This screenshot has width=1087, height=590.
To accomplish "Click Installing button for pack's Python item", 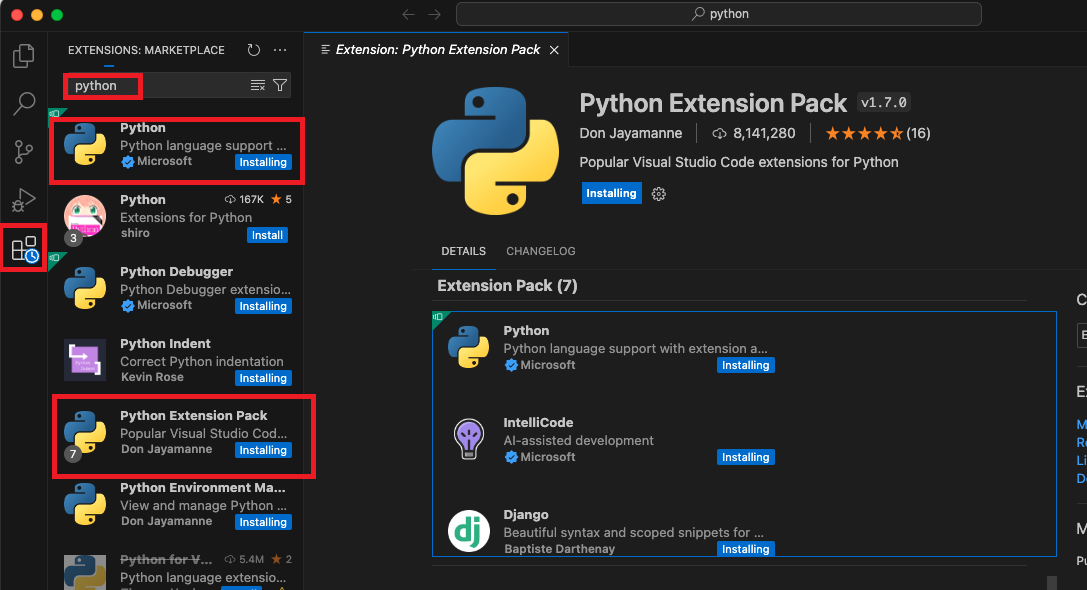I will tap(746, 365).
